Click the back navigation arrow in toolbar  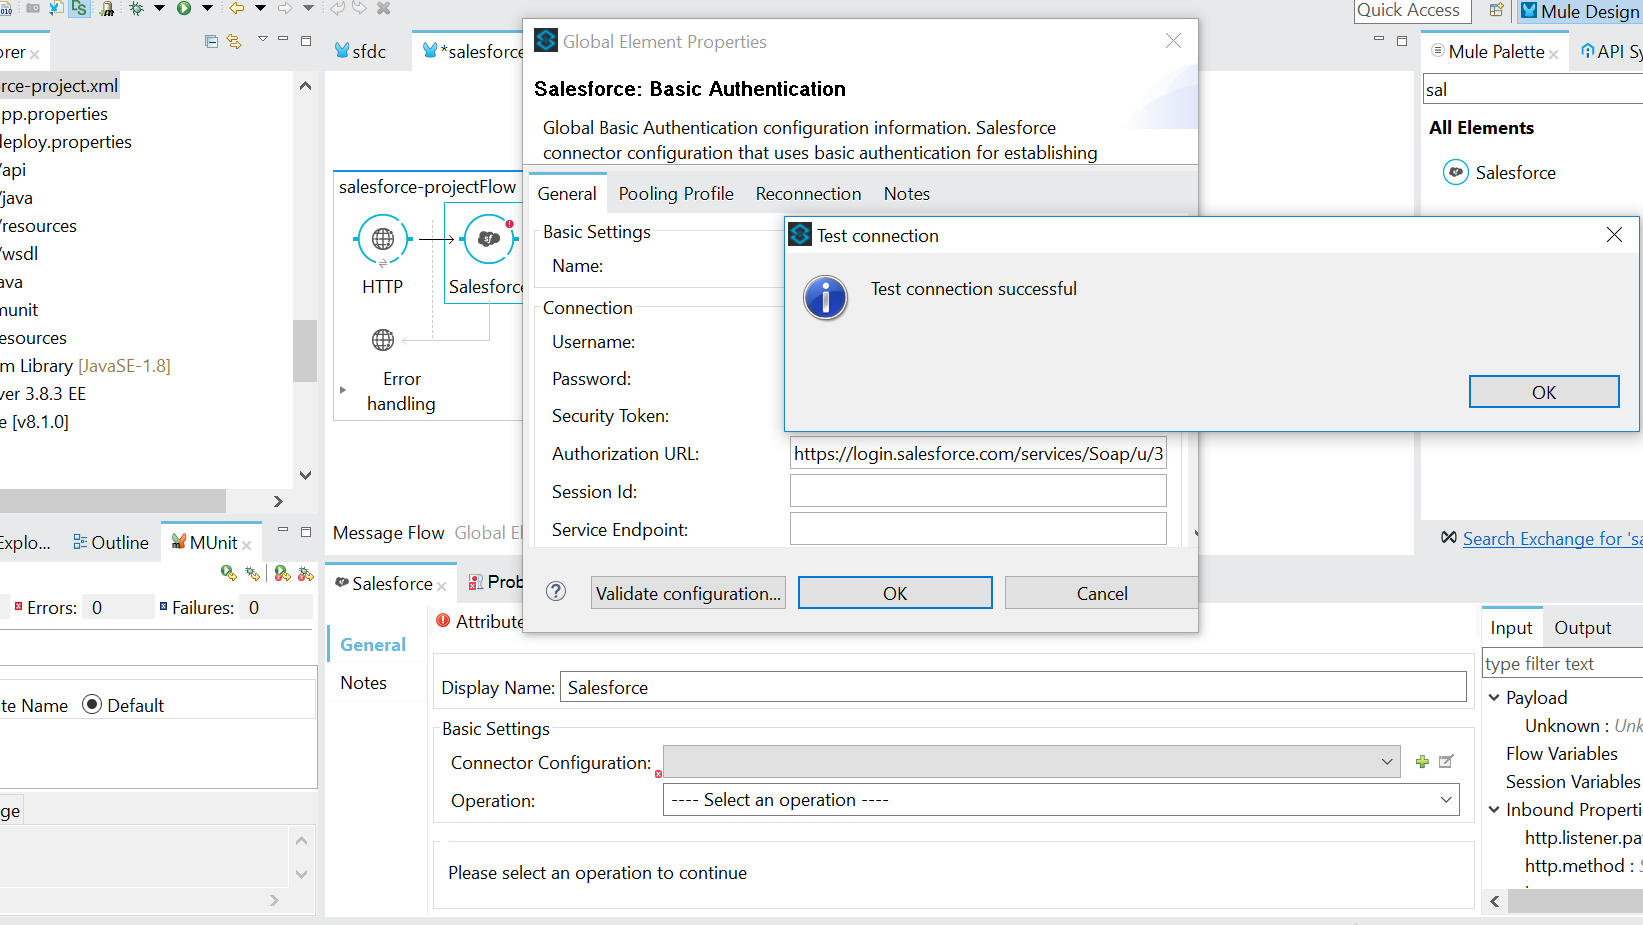coord(237,8)
